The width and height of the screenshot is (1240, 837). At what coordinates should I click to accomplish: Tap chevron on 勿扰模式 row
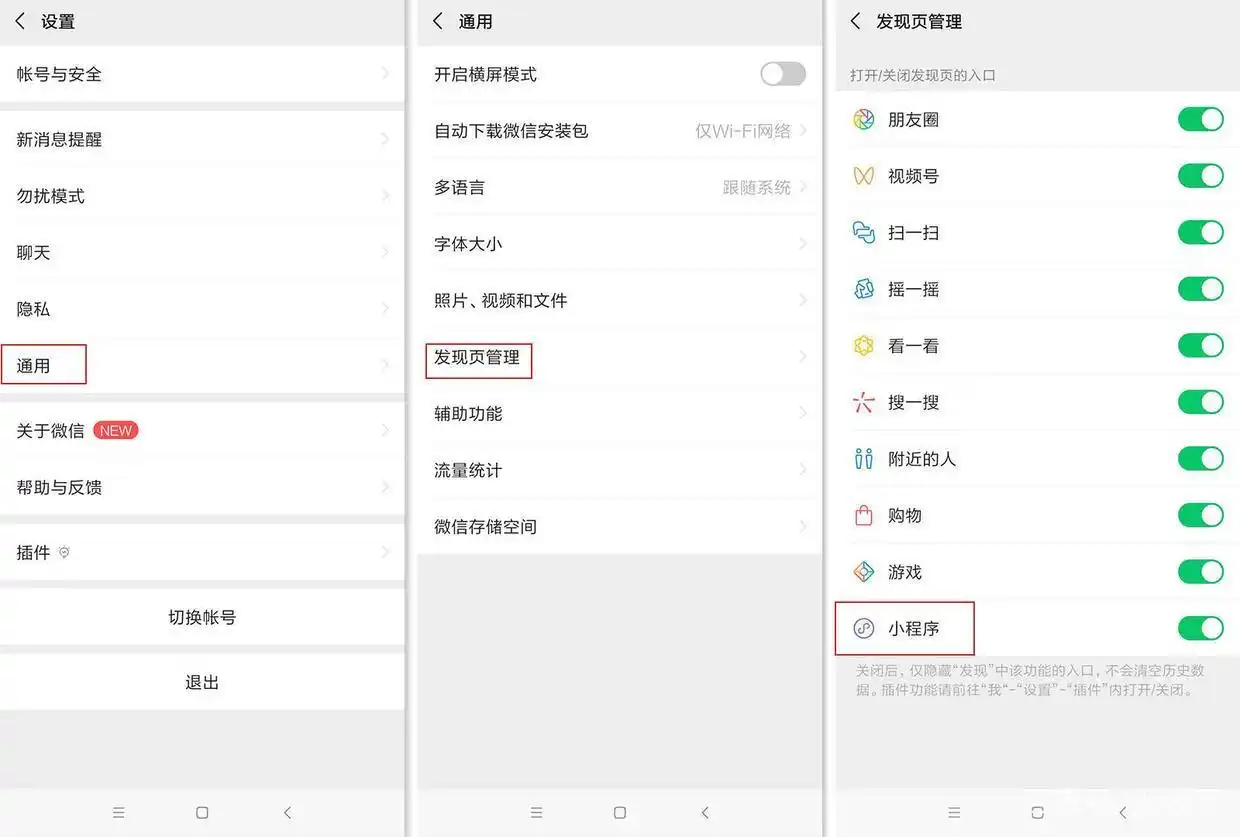386,196
